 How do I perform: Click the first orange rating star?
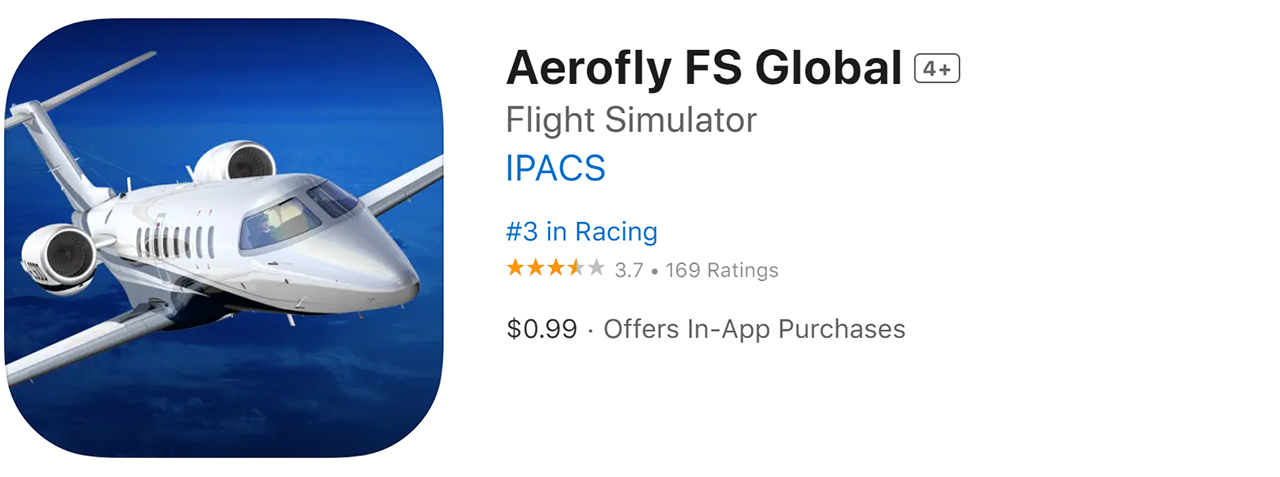515,268
